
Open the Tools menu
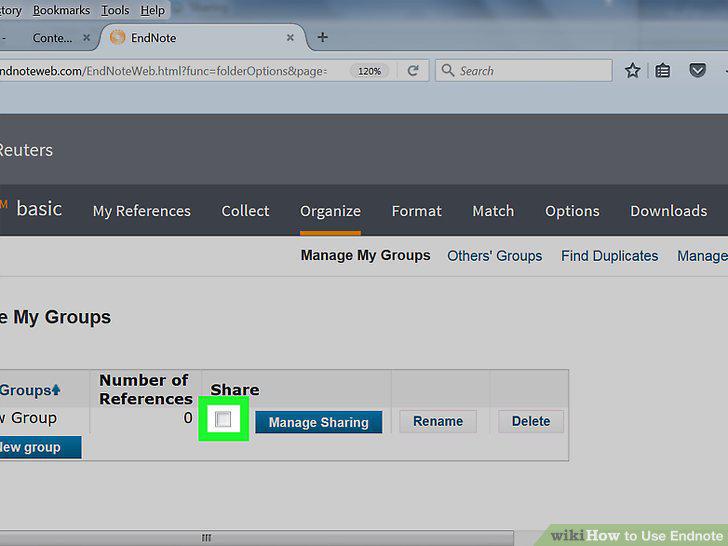(x=115, y=10)
